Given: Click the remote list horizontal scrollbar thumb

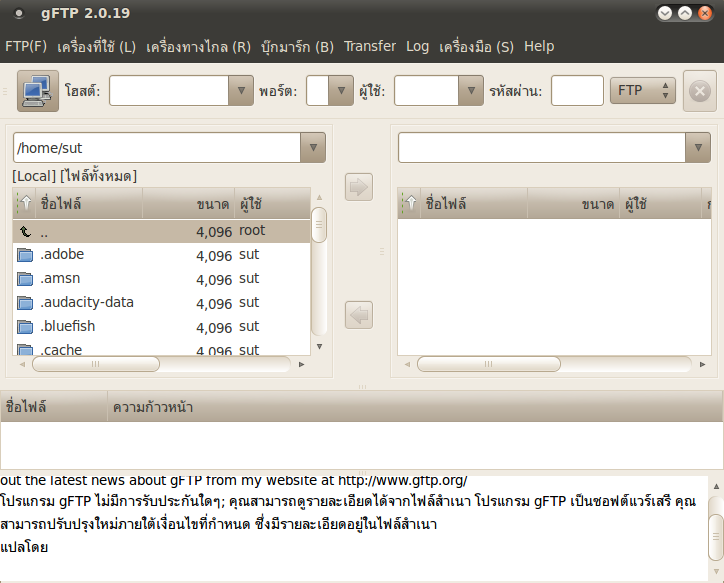Looking at the screenshot, I should [x=489, y=364].
